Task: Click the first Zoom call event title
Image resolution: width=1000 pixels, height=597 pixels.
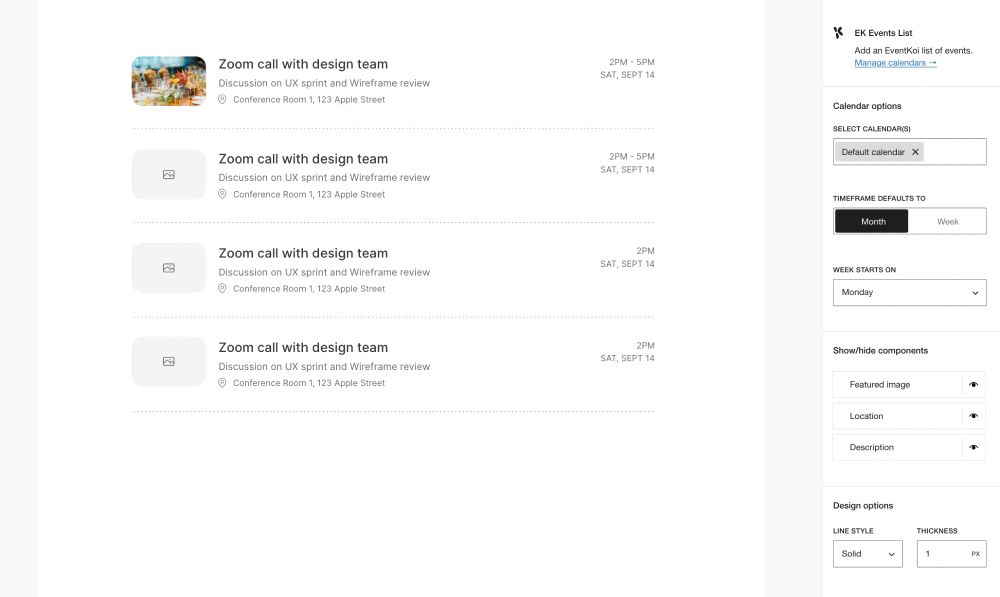Action: click(x=303, y=63)
